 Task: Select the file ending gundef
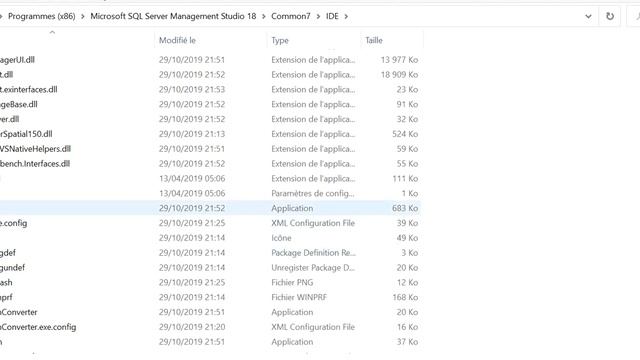(x=12, y=267)
